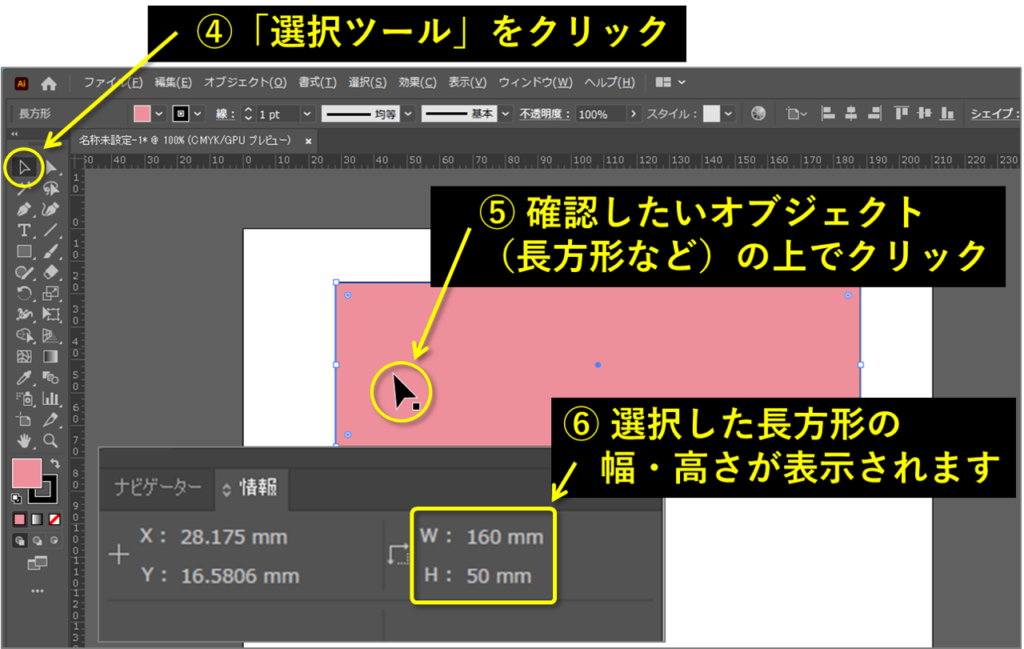This screenshot has height=649, width=1024.
Task: Select the Mesh tool
Action: tap(24, 356)
